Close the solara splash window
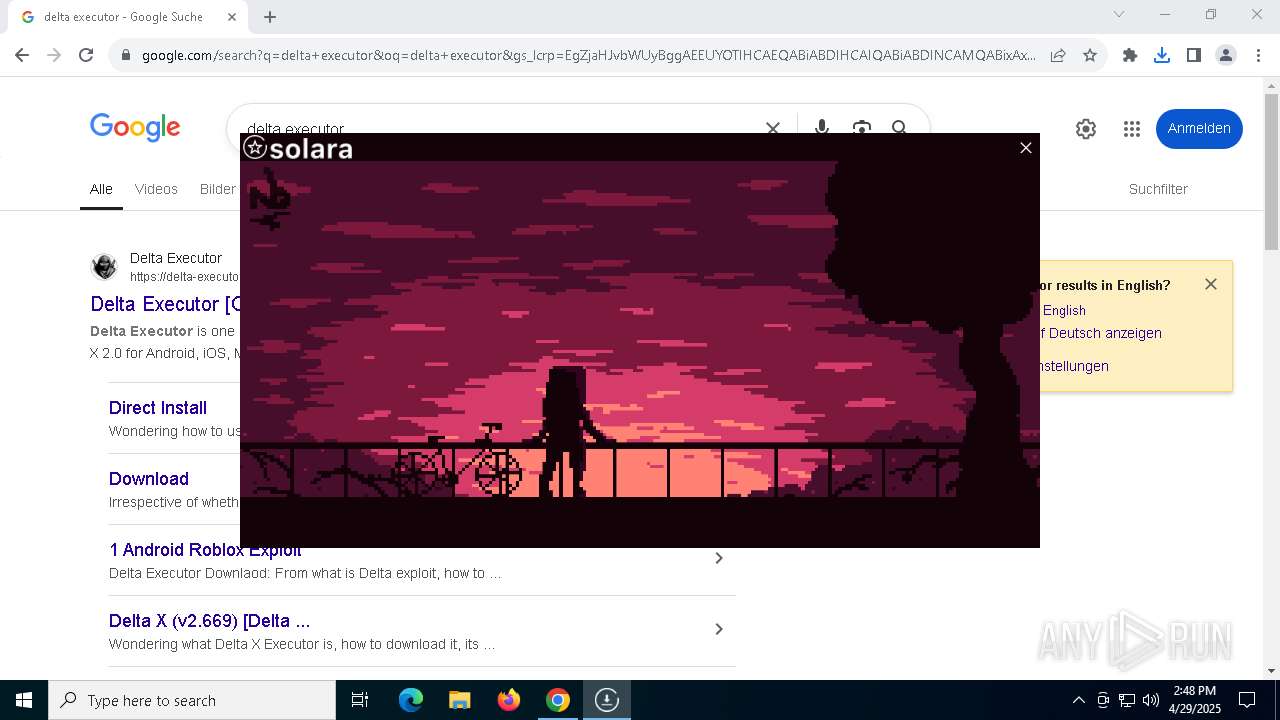 [x=1025, y=148]
